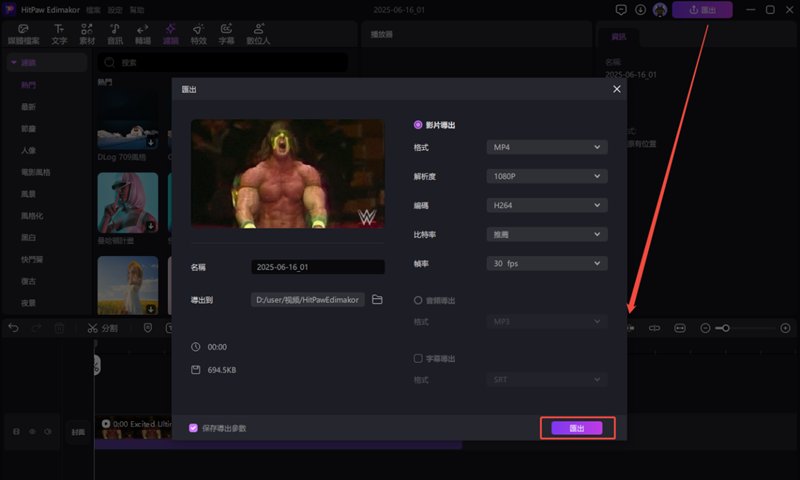
Task: Click the lock icon on the track header
Action: click(x=16, y=432)
